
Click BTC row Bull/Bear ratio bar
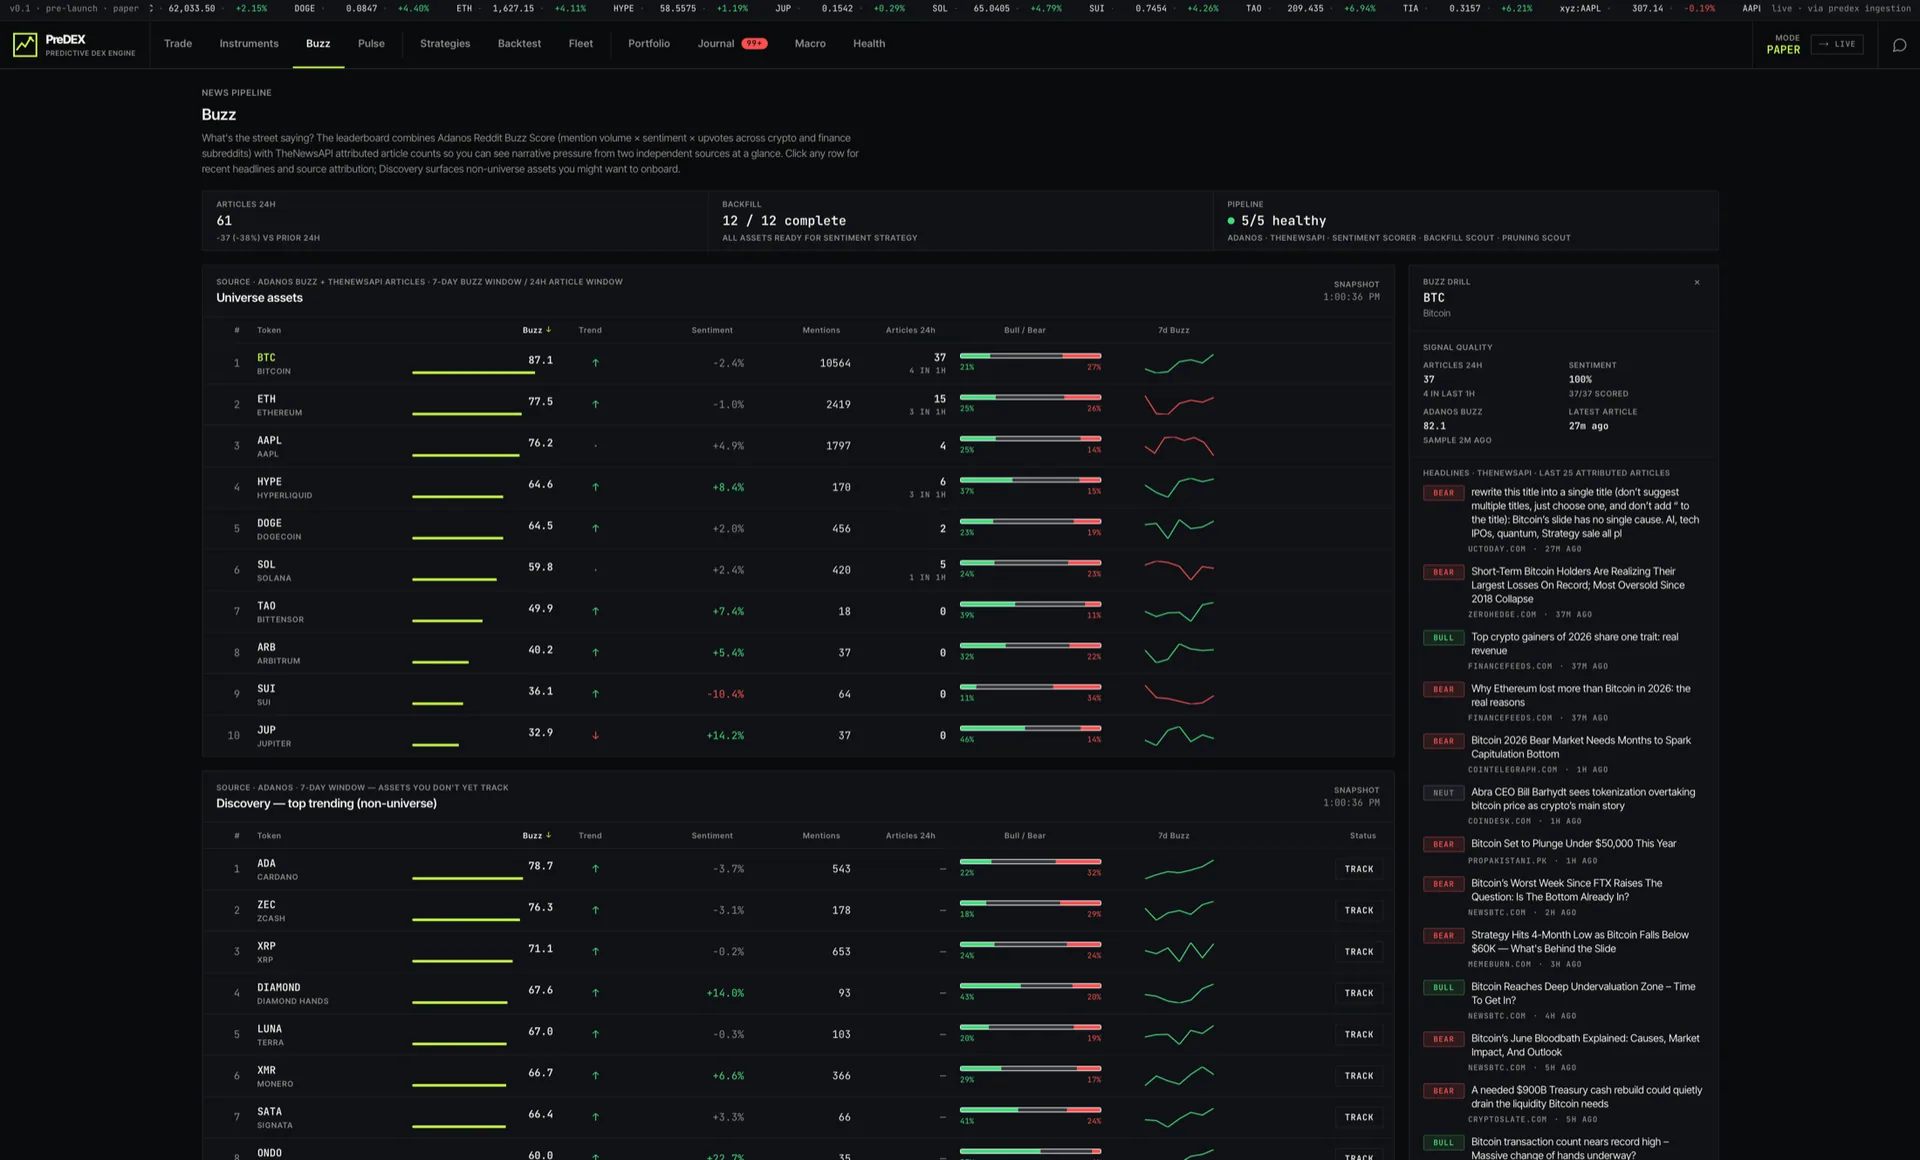pos(1030,356)
